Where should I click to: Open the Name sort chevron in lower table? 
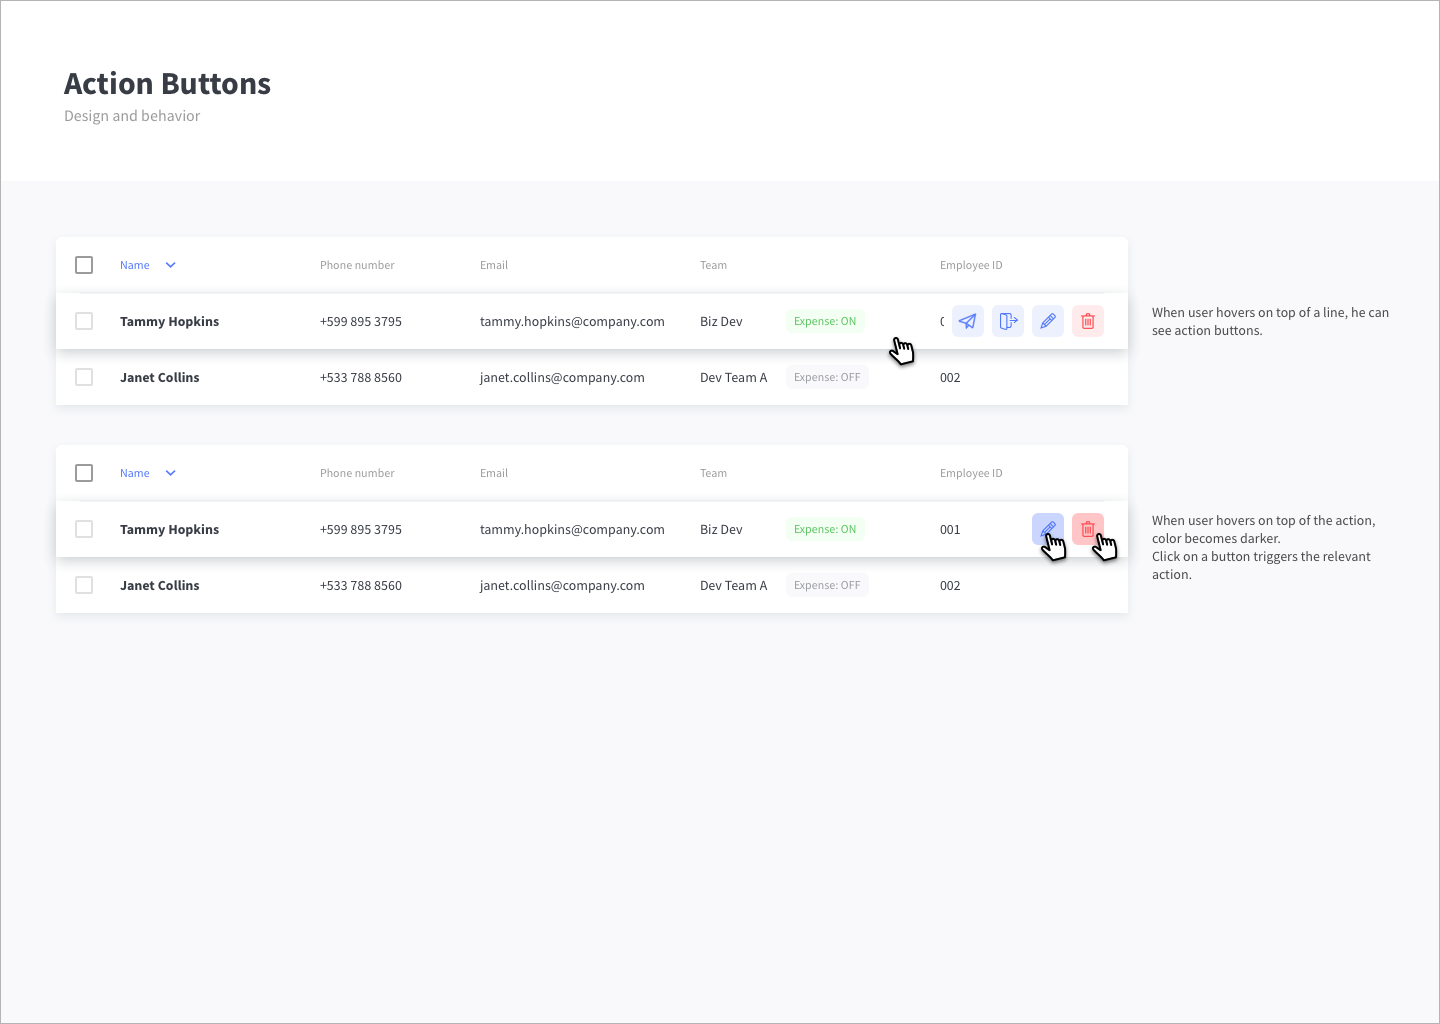170,473
